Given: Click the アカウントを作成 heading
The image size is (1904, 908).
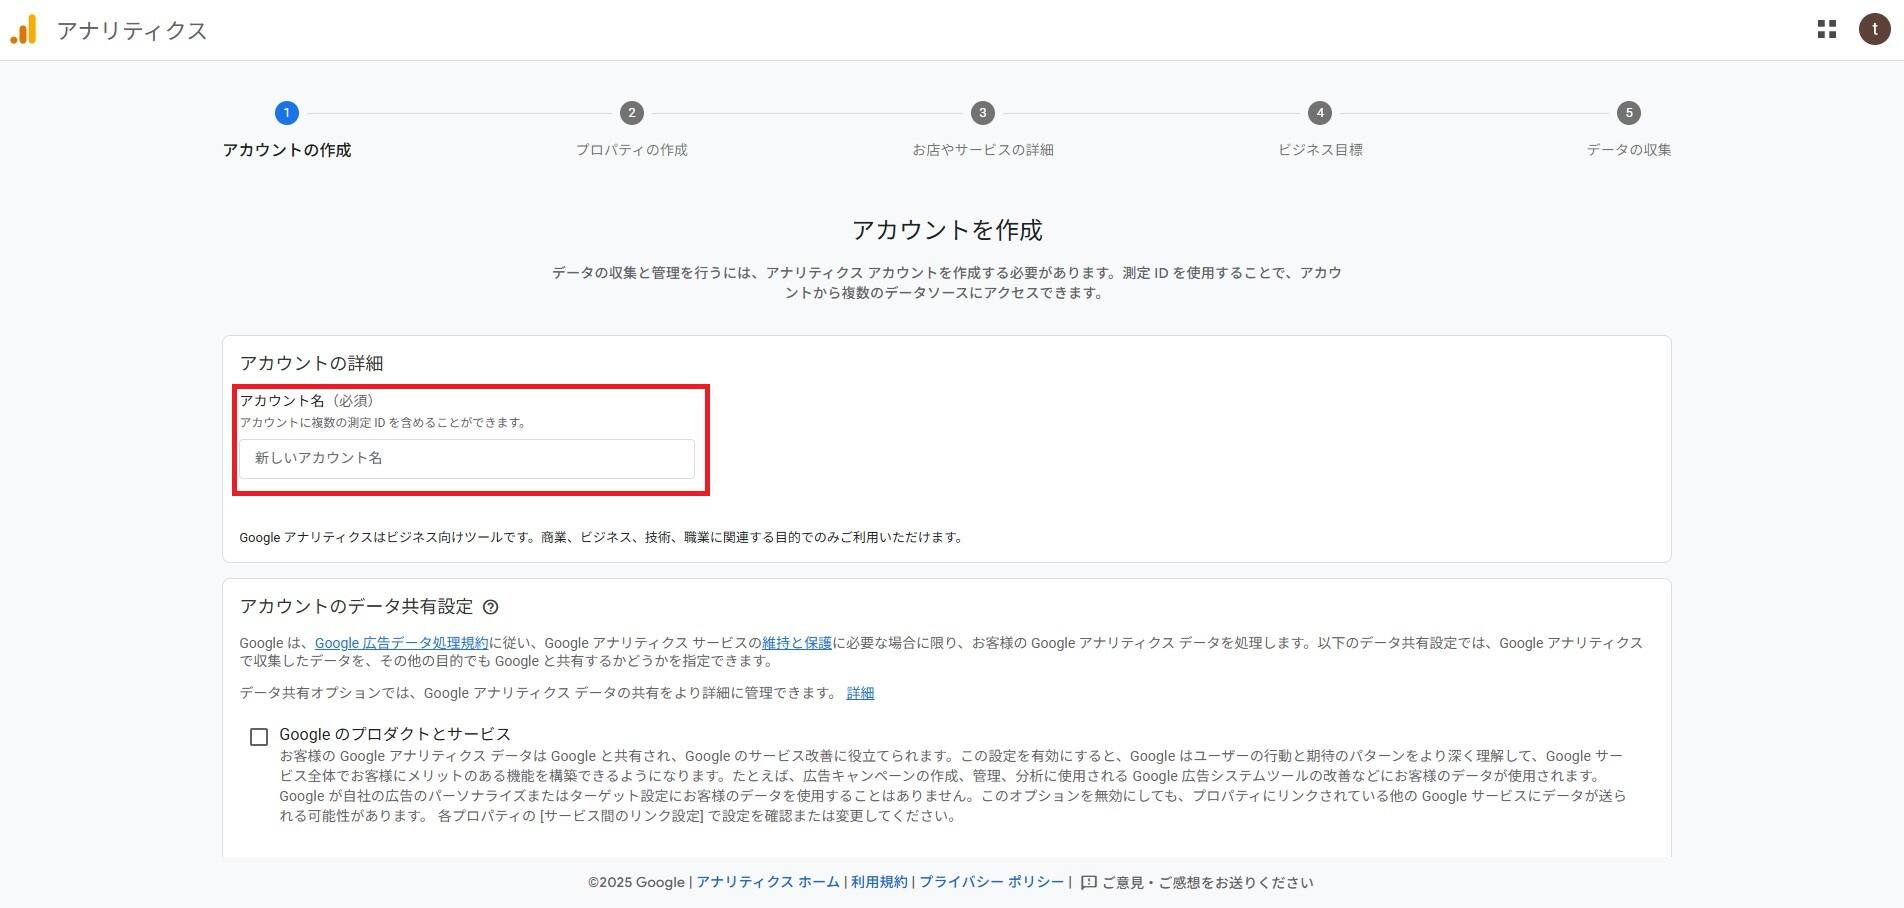Looking at the screenshot, I should (947, 231).
